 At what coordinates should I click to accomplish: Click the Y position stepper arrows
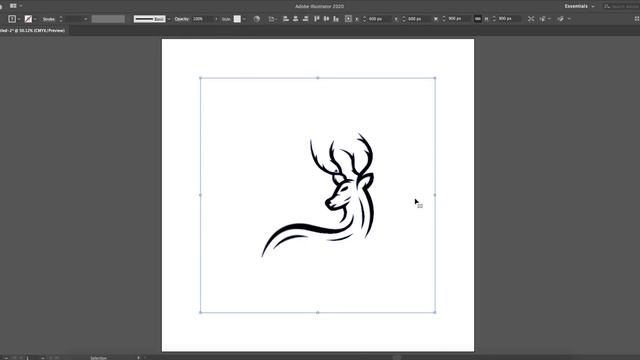[x=404, y=19]
